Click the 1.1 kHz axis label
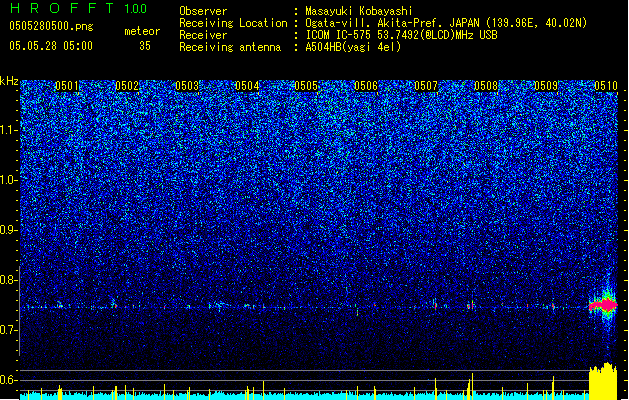 (9, 130)
